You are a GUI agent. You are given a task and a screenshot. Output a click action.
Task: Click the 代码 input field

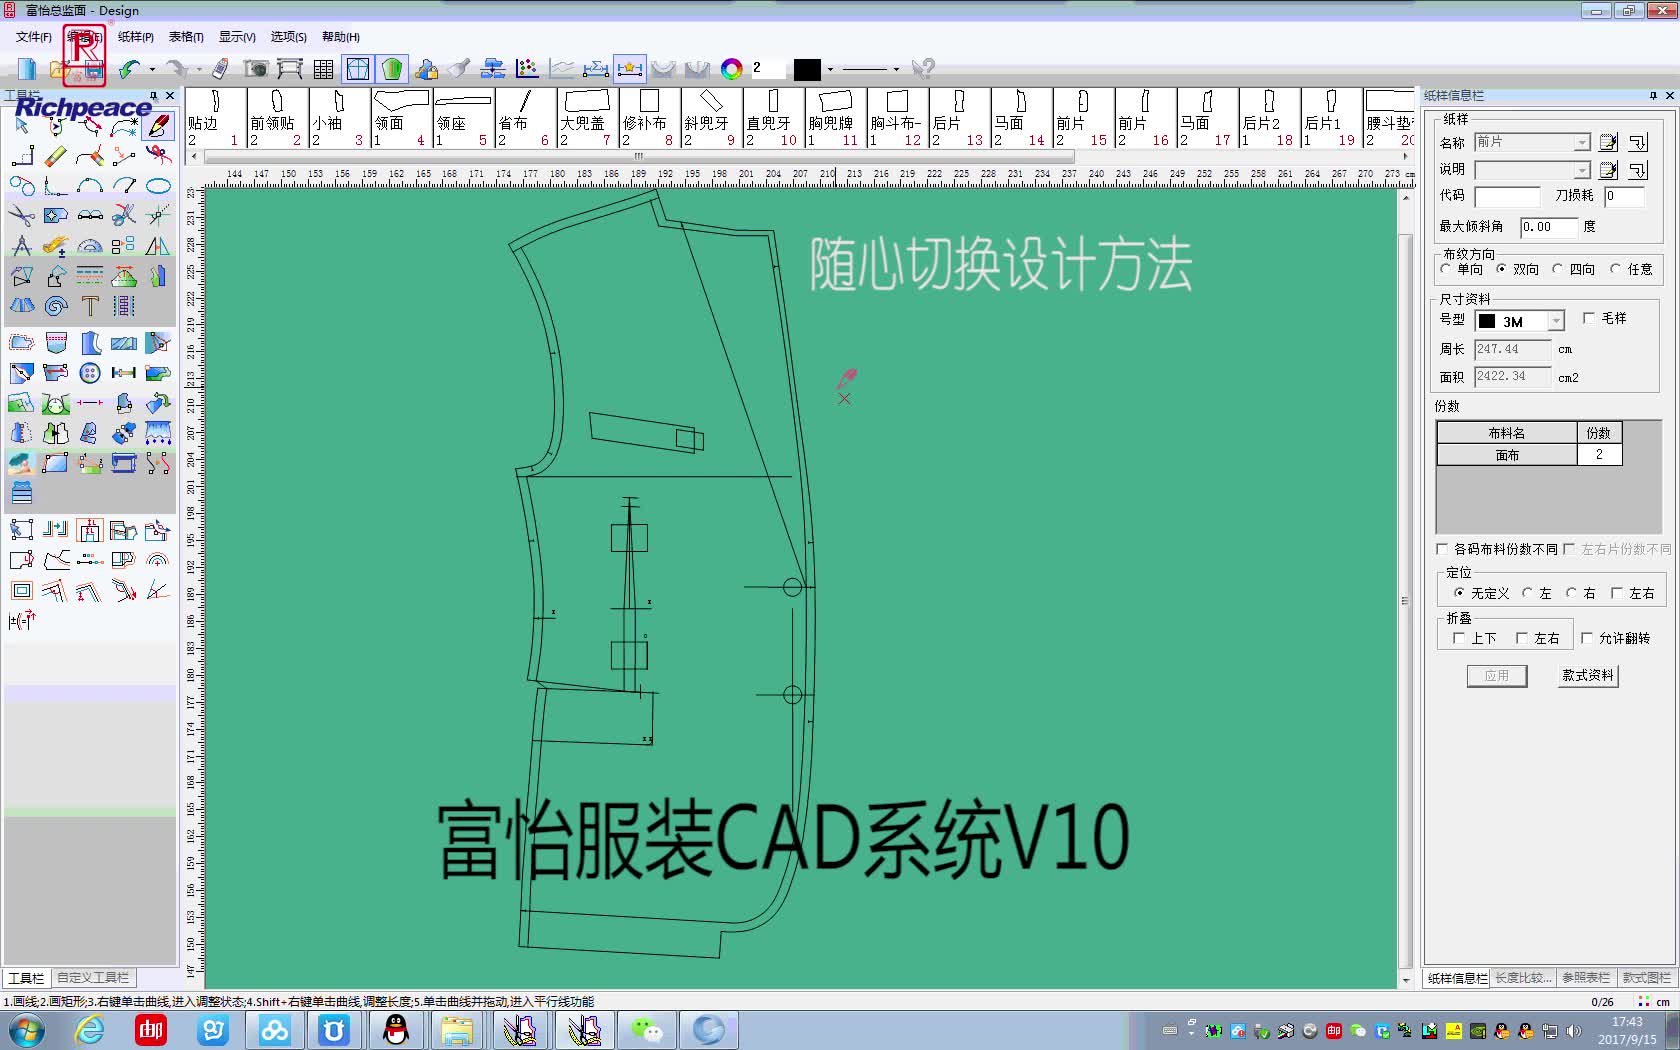[1508, 196]
